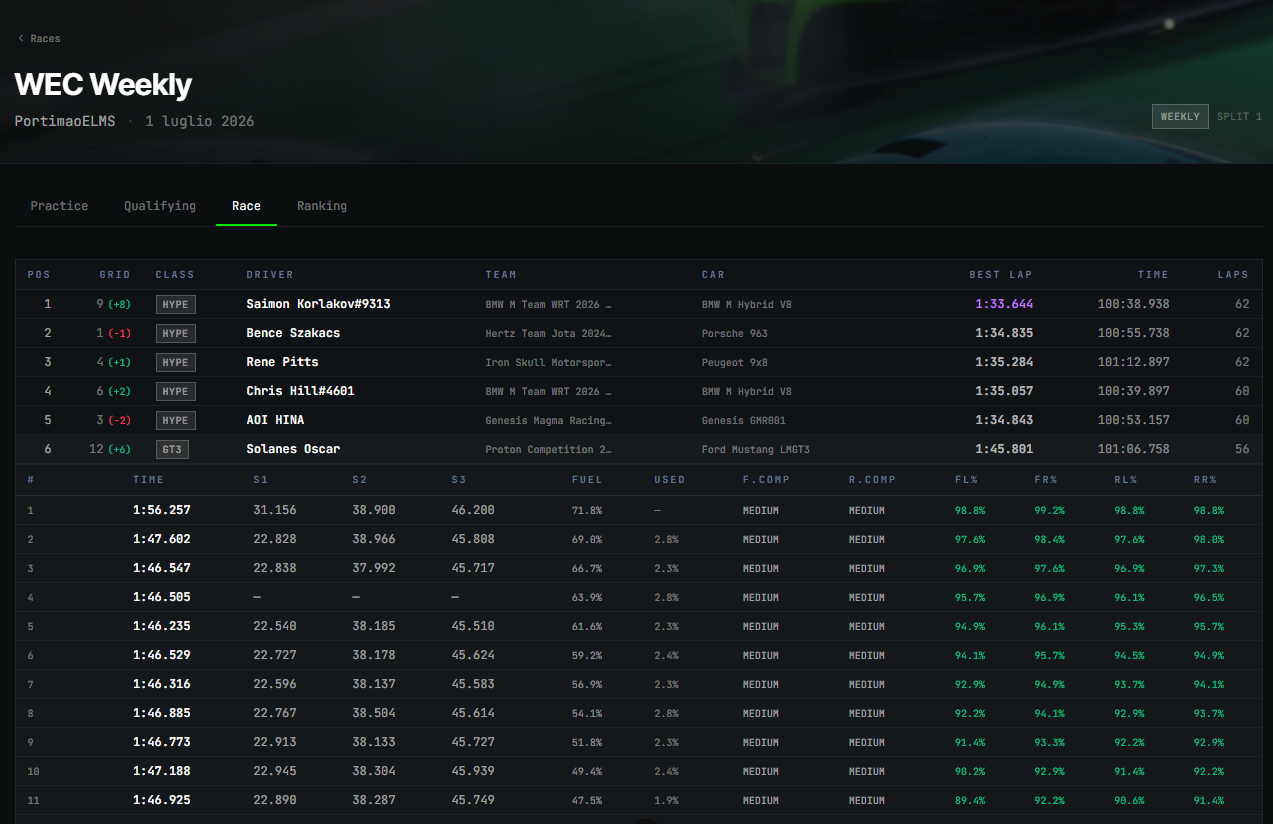Select lap time 1:47.602
Screen dimensions: 1273x824
(161, 539)
